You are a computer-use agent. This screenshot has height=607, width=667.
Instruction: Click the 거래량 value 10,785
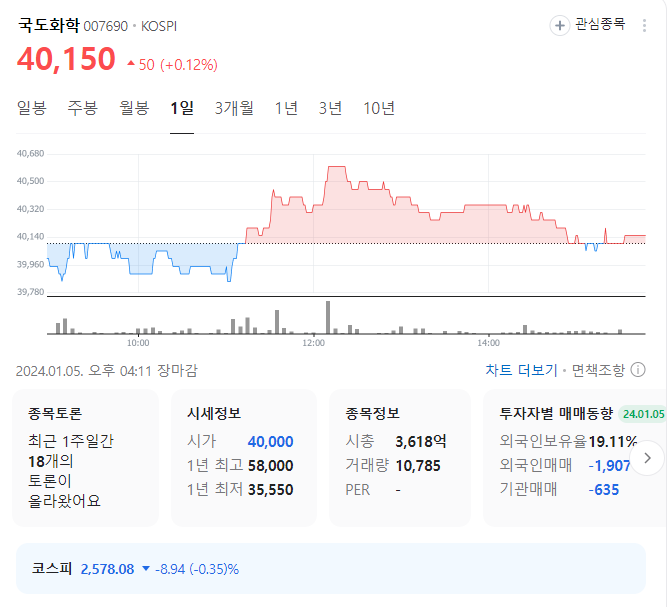pyautogui.click(x=418, y=466)
